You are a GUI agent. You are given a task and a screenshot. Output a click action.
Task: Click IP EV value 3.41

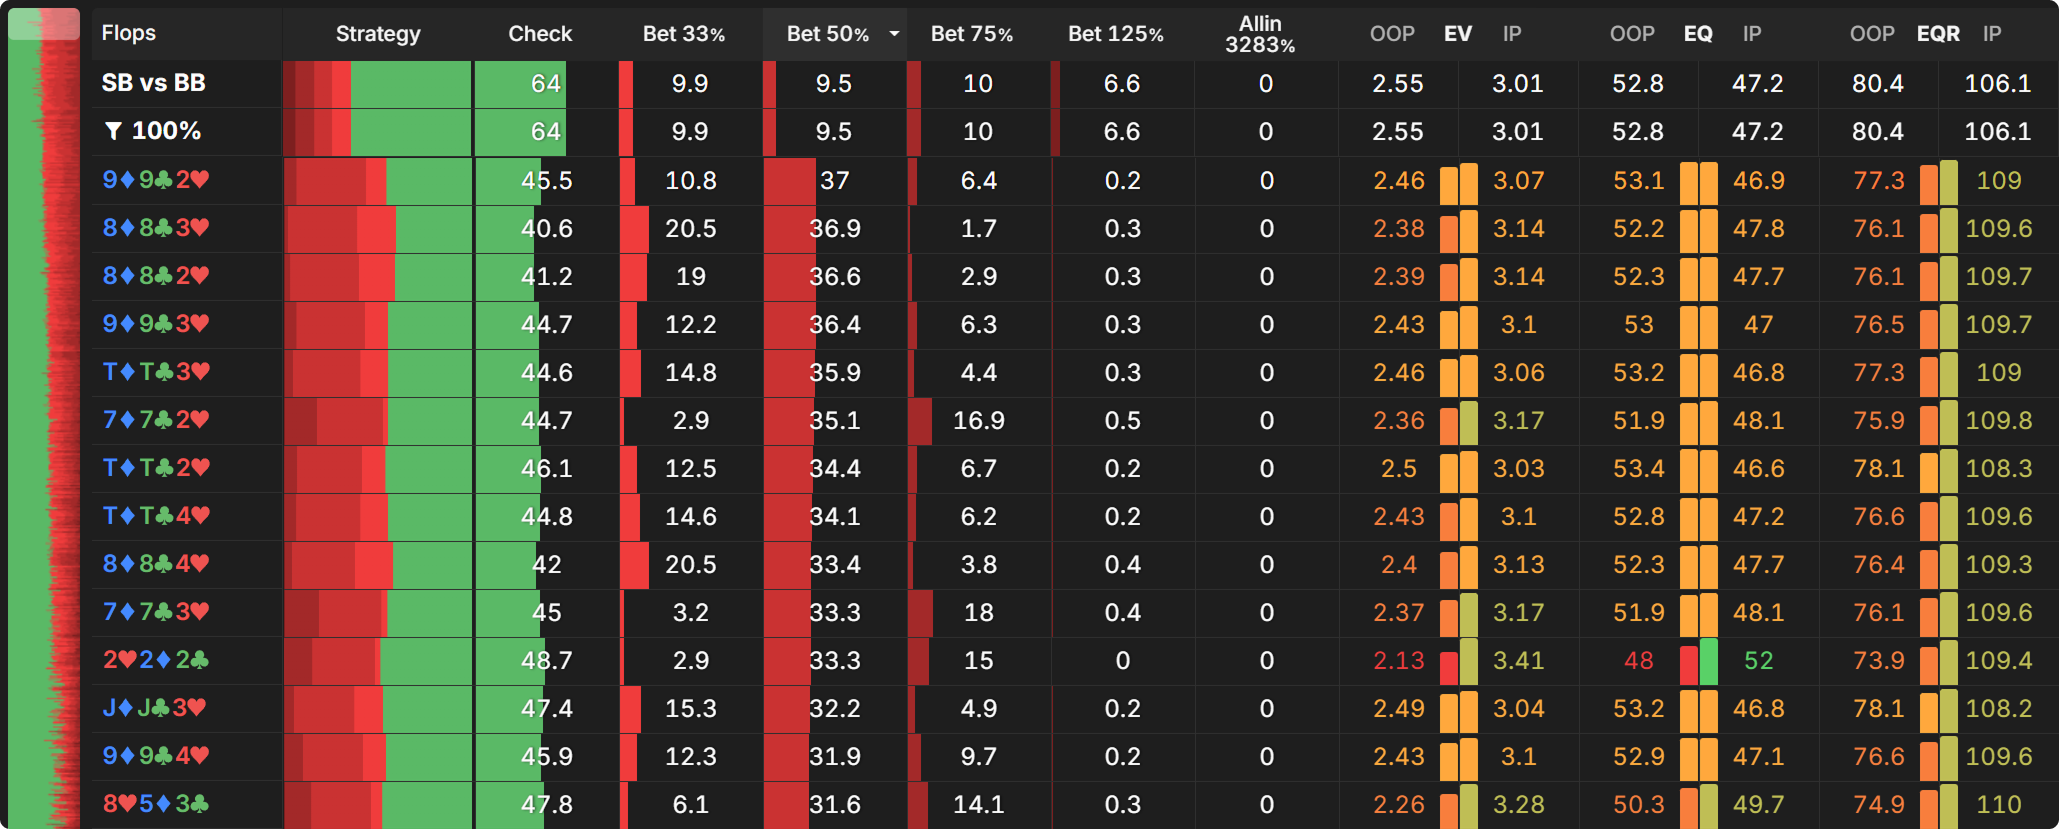1518,661
